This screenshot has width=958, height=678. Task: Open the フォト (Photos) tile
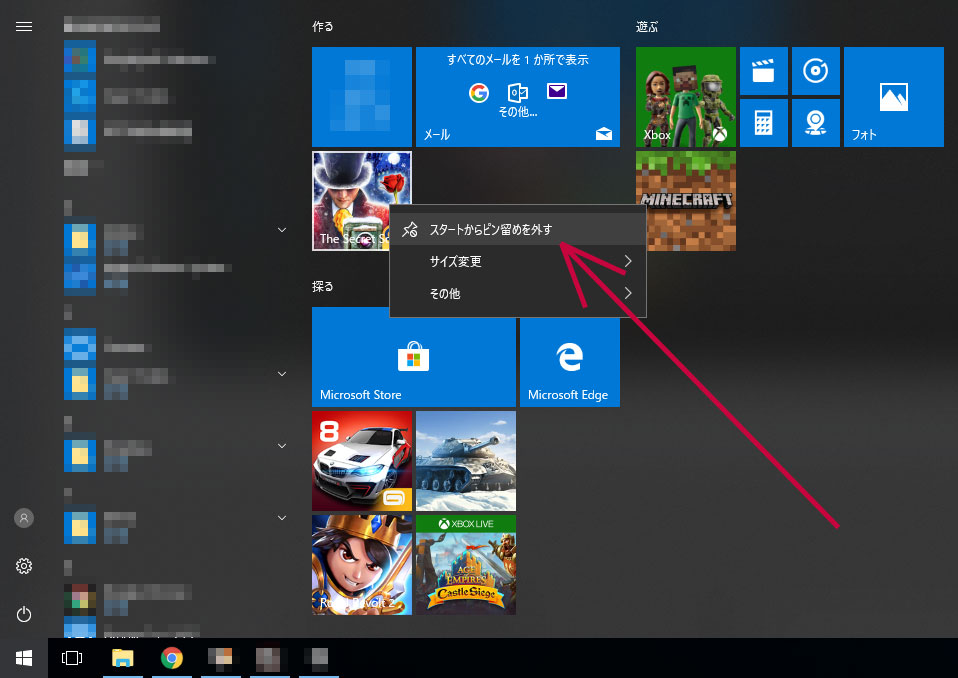point(893,97)
